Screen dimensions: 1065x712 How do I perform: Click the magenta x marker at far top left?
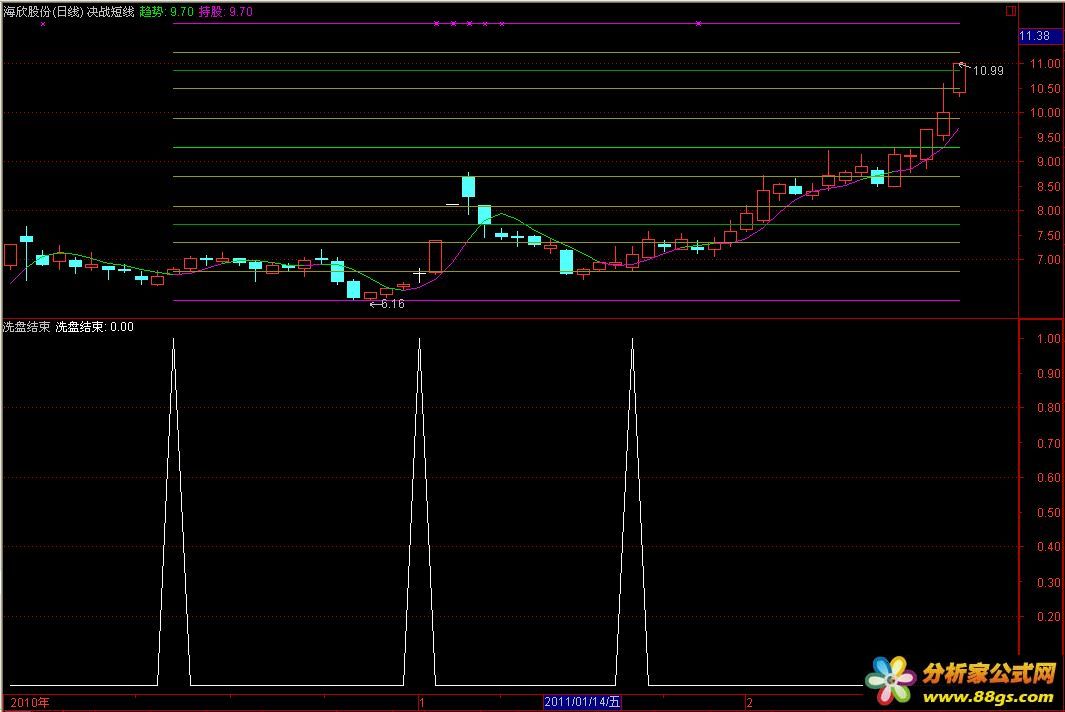click(43, 24)
